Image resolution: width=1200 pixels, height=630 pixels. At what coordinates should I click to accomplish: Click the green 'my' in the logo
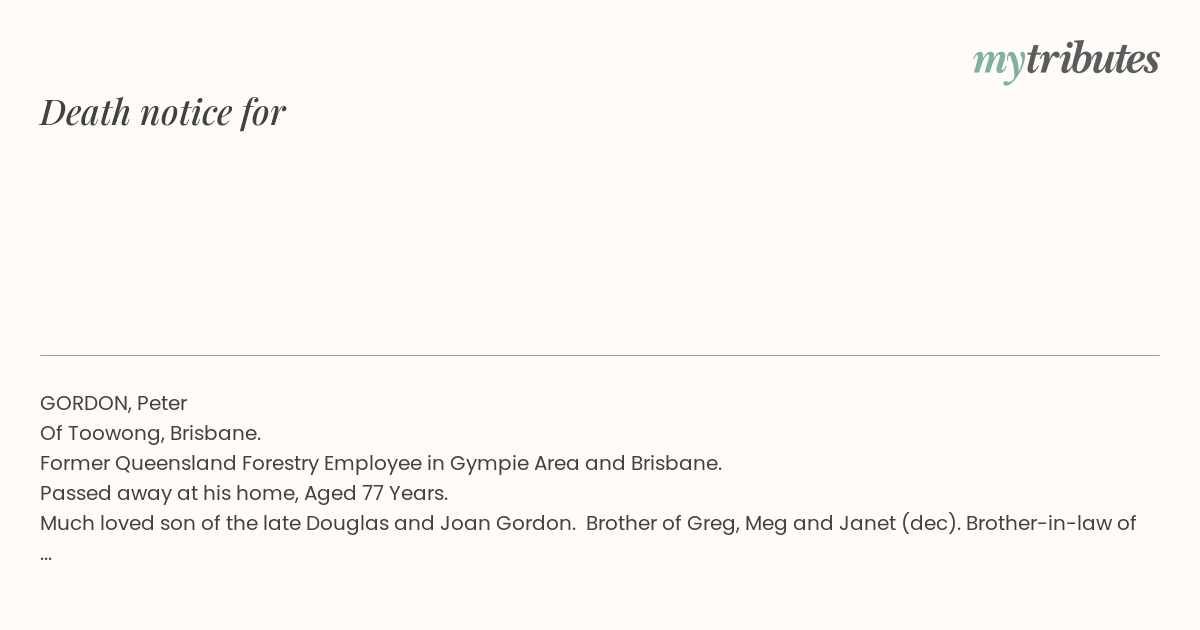998,63
